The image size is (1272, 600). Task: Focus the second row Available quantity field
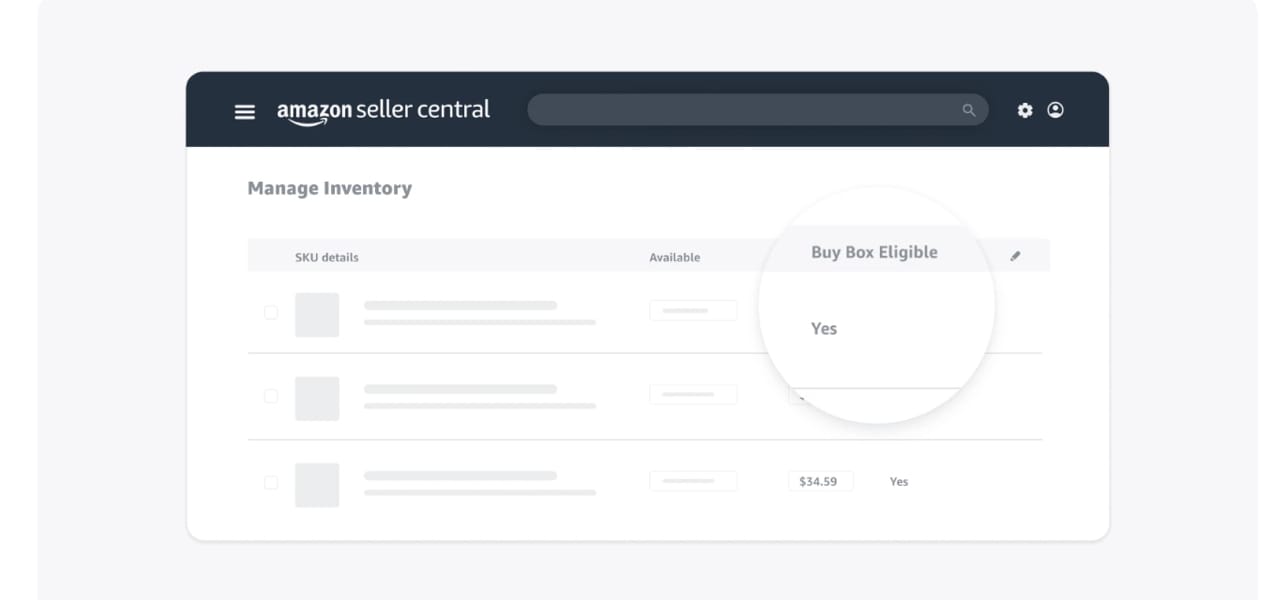coord(693,394)
